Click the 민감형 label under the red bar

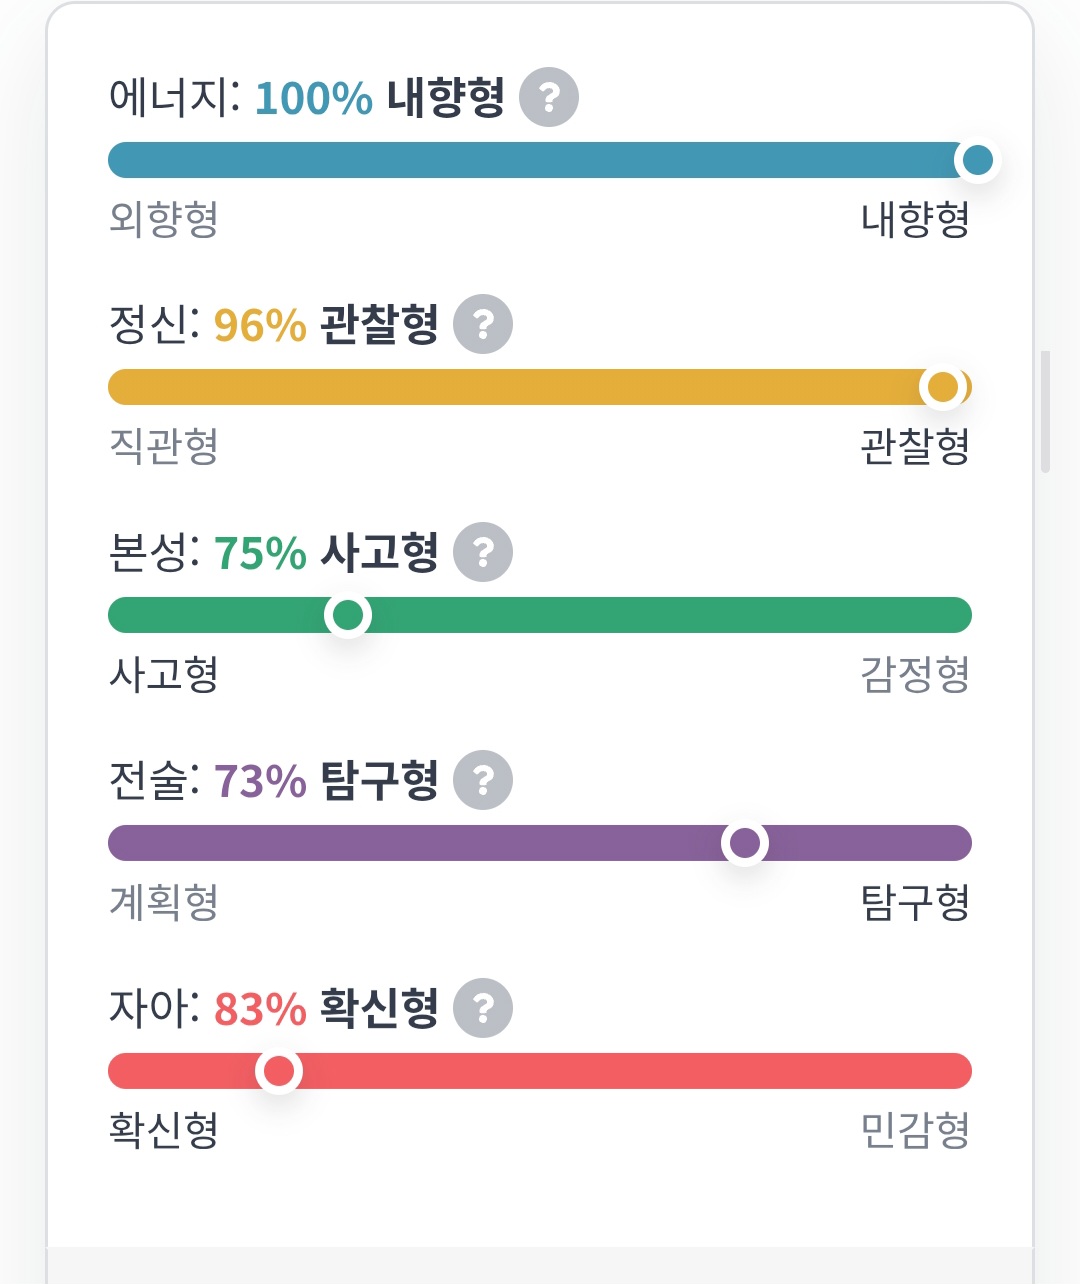915,1130
